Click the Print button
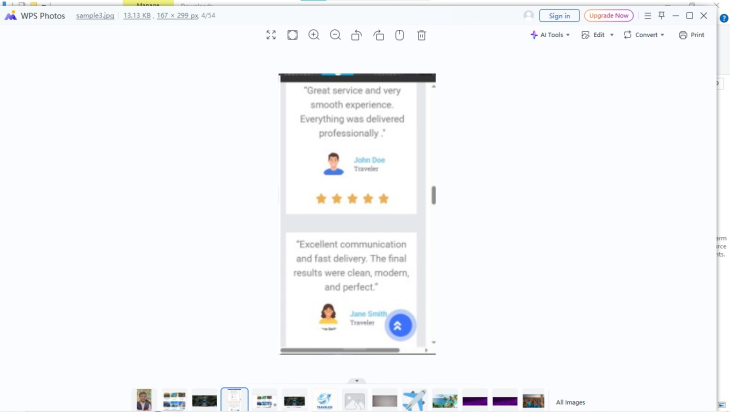This screenshot has height=412, width=730. [x=691, y=35]
